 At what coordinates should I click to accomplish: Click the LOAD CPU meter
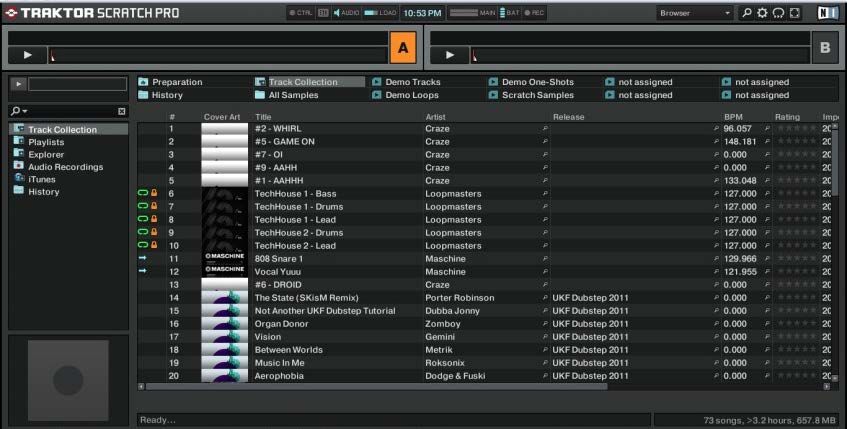pyautogui.click(x=380, y=13)
